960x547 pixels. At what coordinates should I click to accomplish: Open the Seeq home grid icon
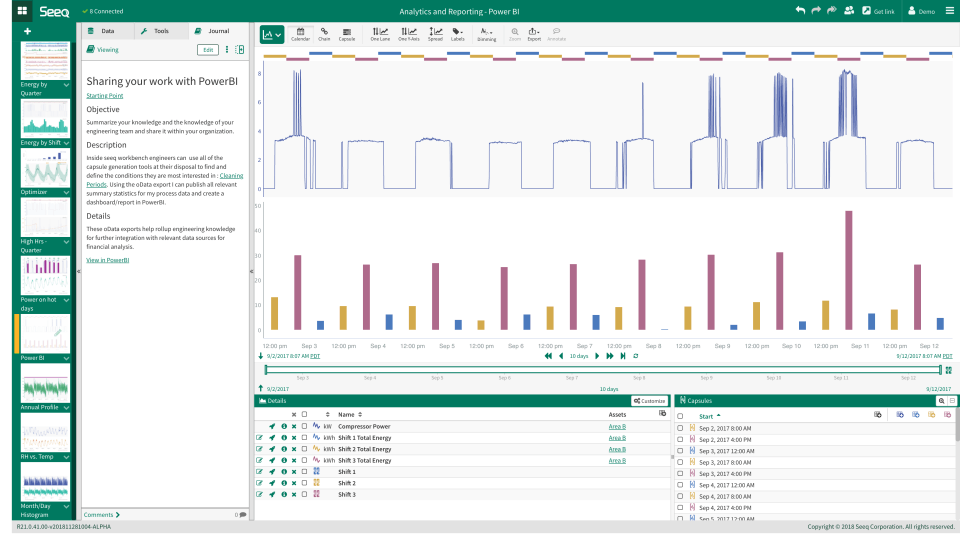[22, 11]
